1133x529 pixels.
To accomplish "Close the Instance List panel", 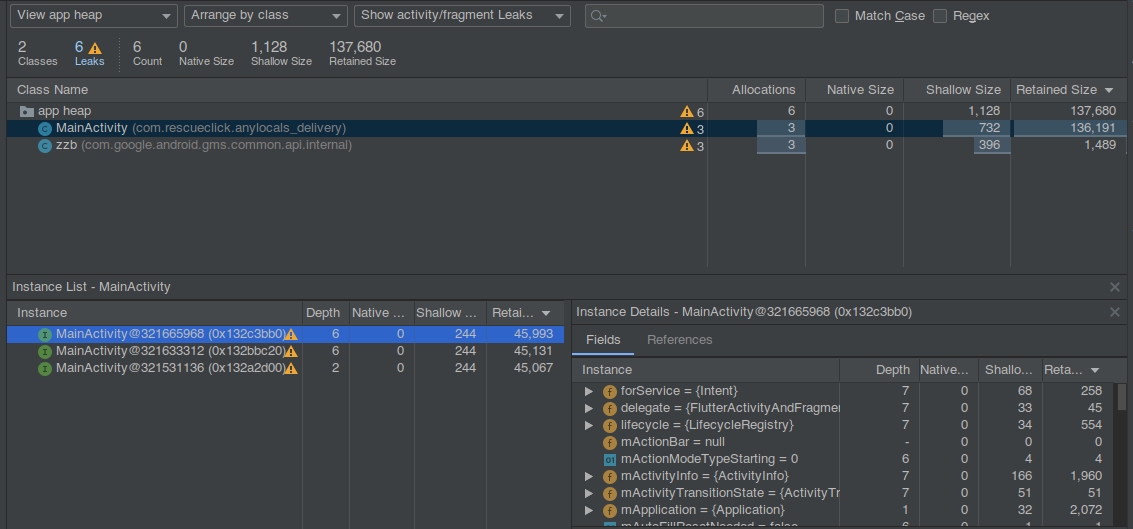I will click(1115, 287).
